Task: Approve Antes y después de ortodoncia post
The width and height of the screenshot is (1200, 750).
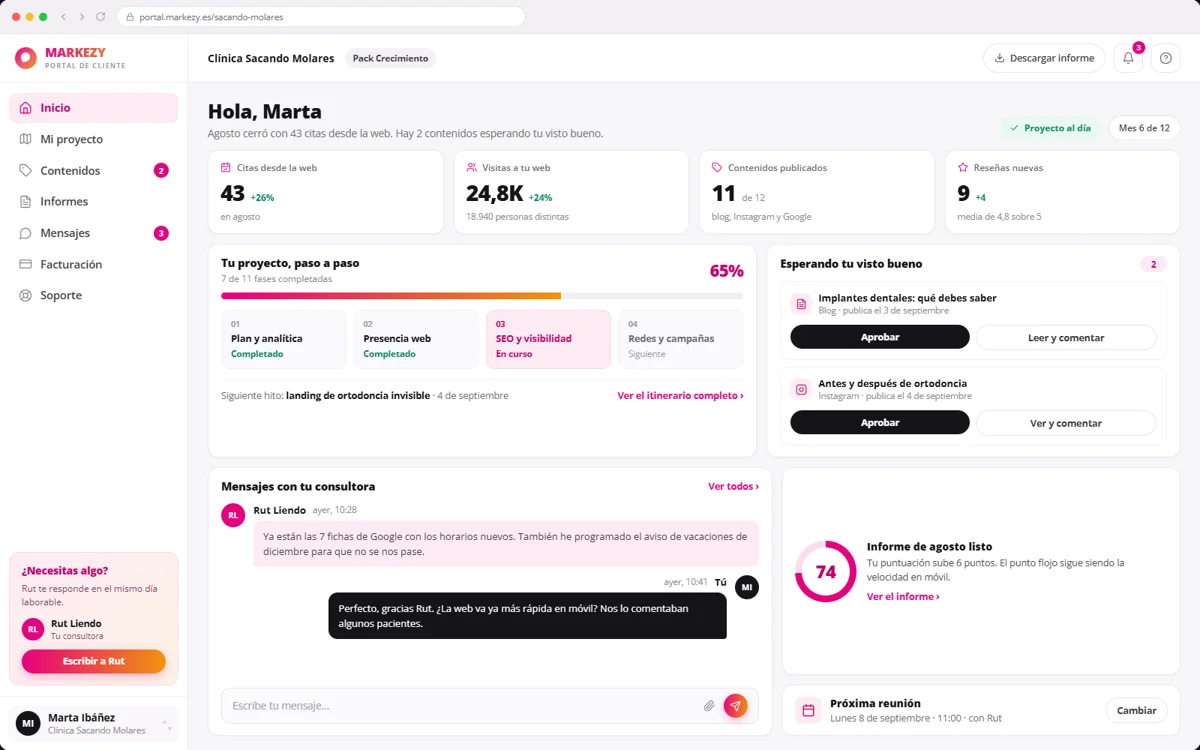Action: pos(880,423)
